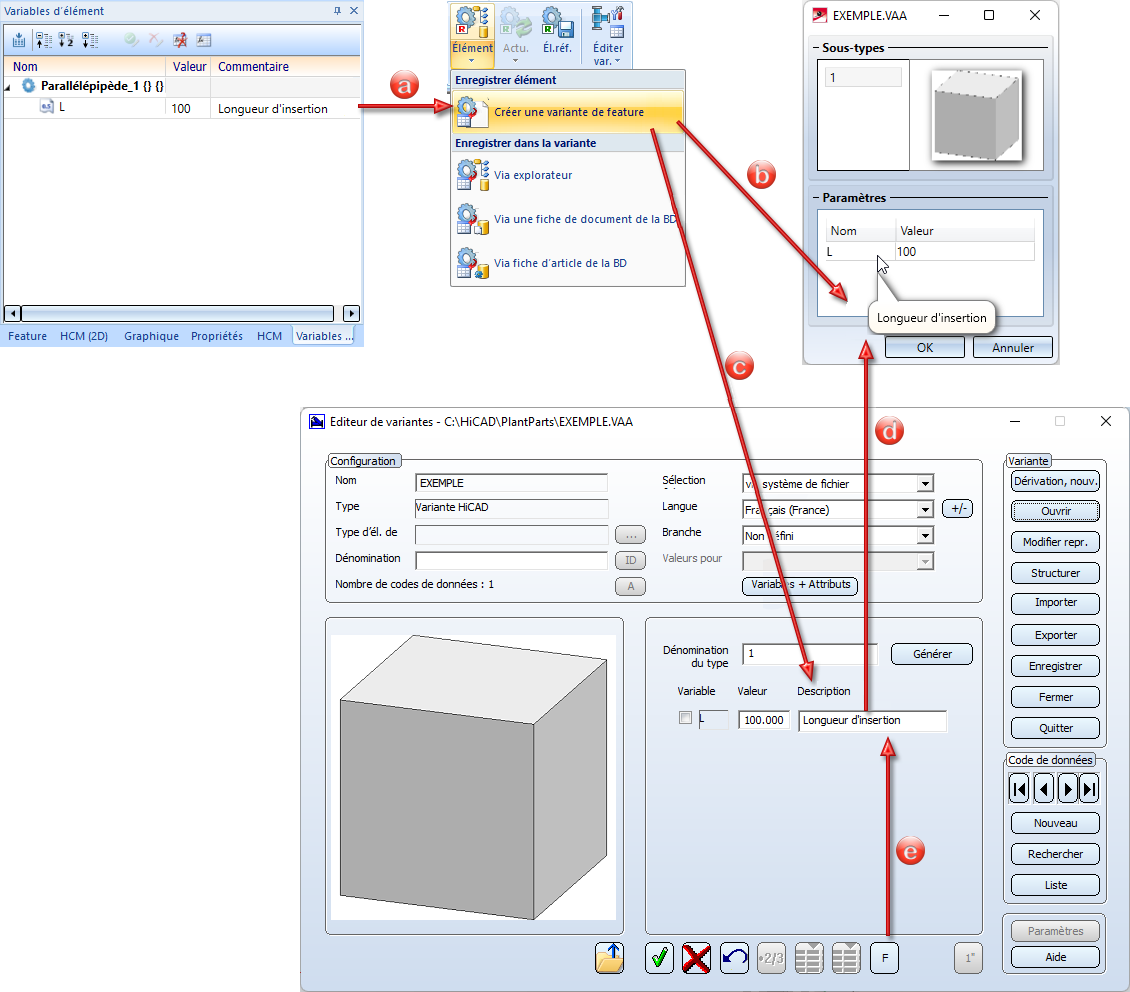
Task: Click the second grey table icon in variant editor
Action: (846, 958)
